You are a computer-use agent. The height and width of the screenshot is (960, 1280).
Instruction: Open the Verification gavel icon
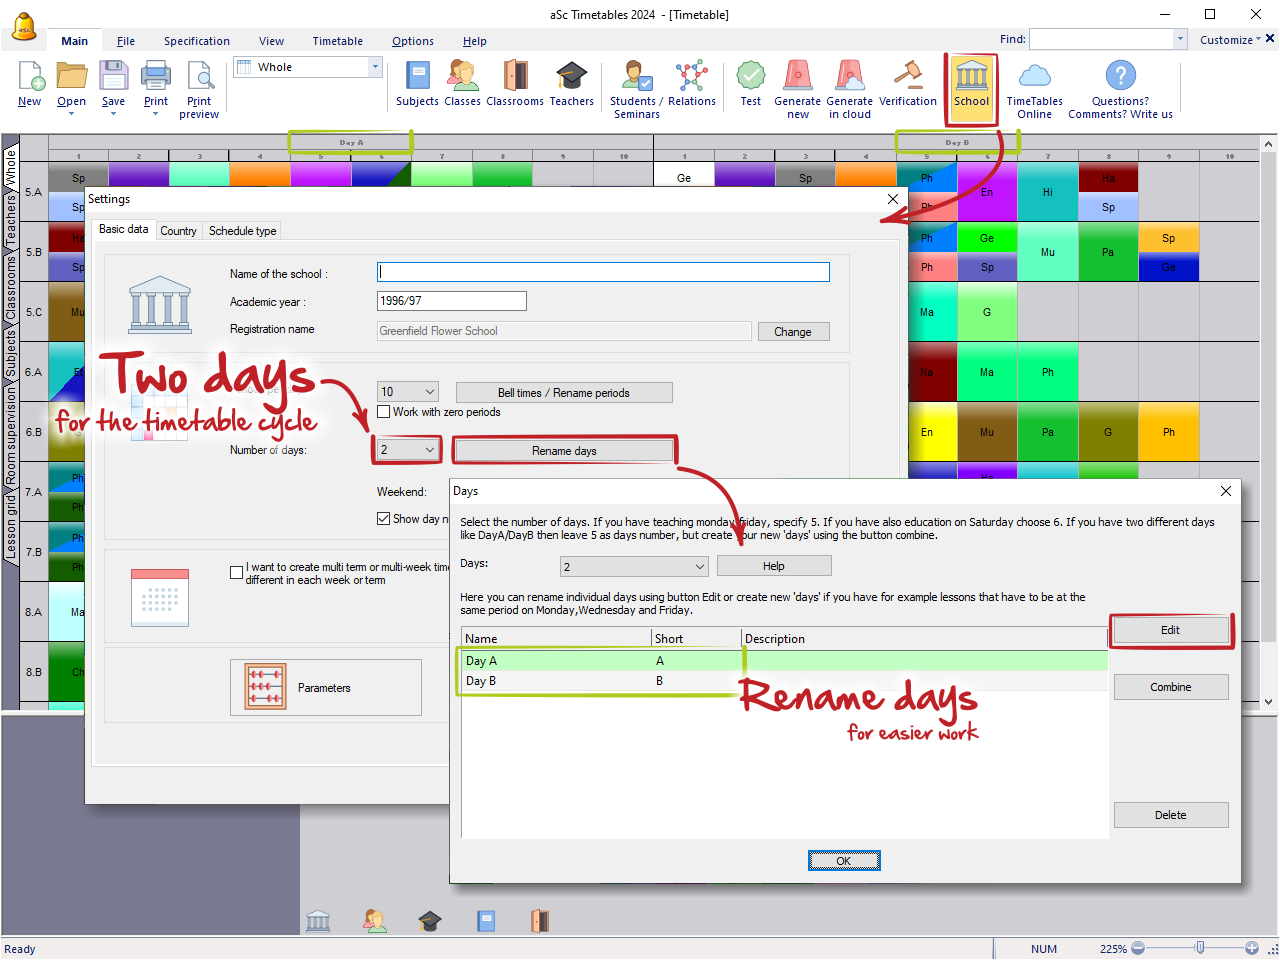pos(908,84)
